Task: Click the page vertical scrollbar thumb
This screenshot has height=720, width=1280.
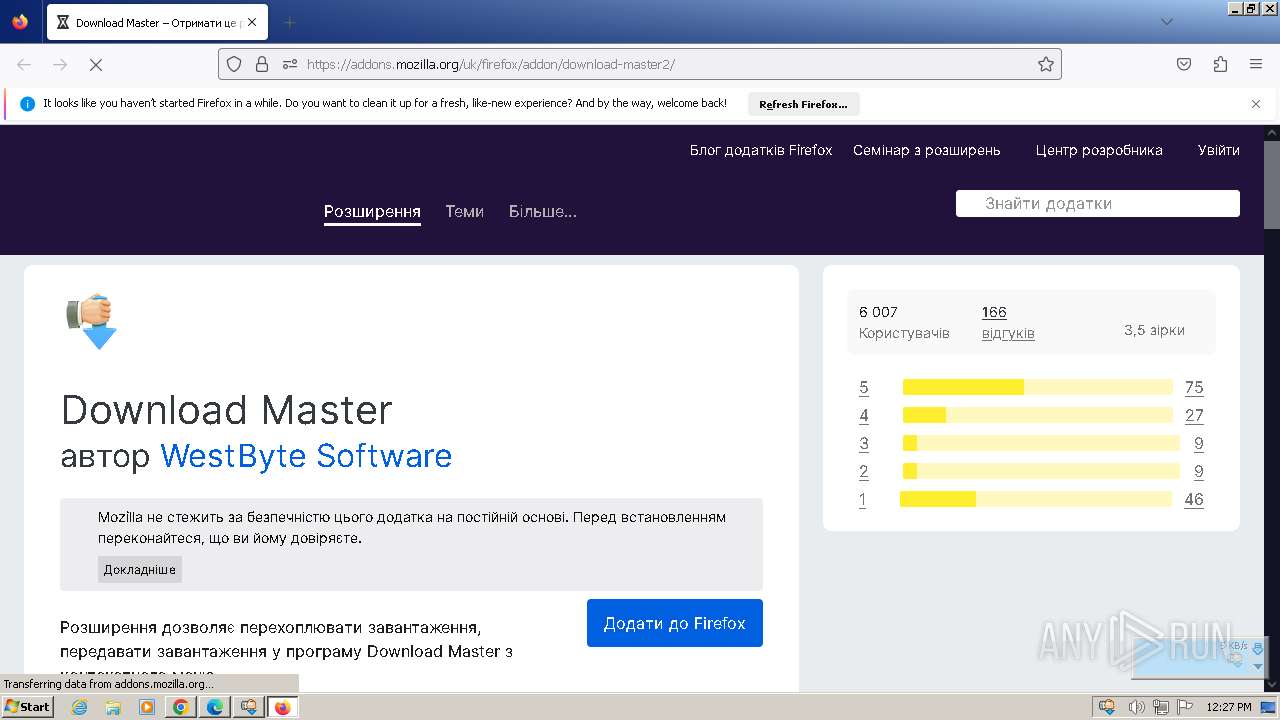Action: click(x=1271, y=185)
